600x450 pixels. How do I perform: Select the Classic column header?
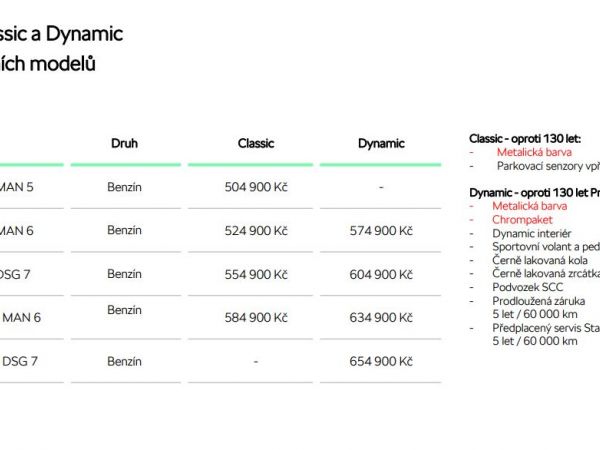[x=256, y=143]
